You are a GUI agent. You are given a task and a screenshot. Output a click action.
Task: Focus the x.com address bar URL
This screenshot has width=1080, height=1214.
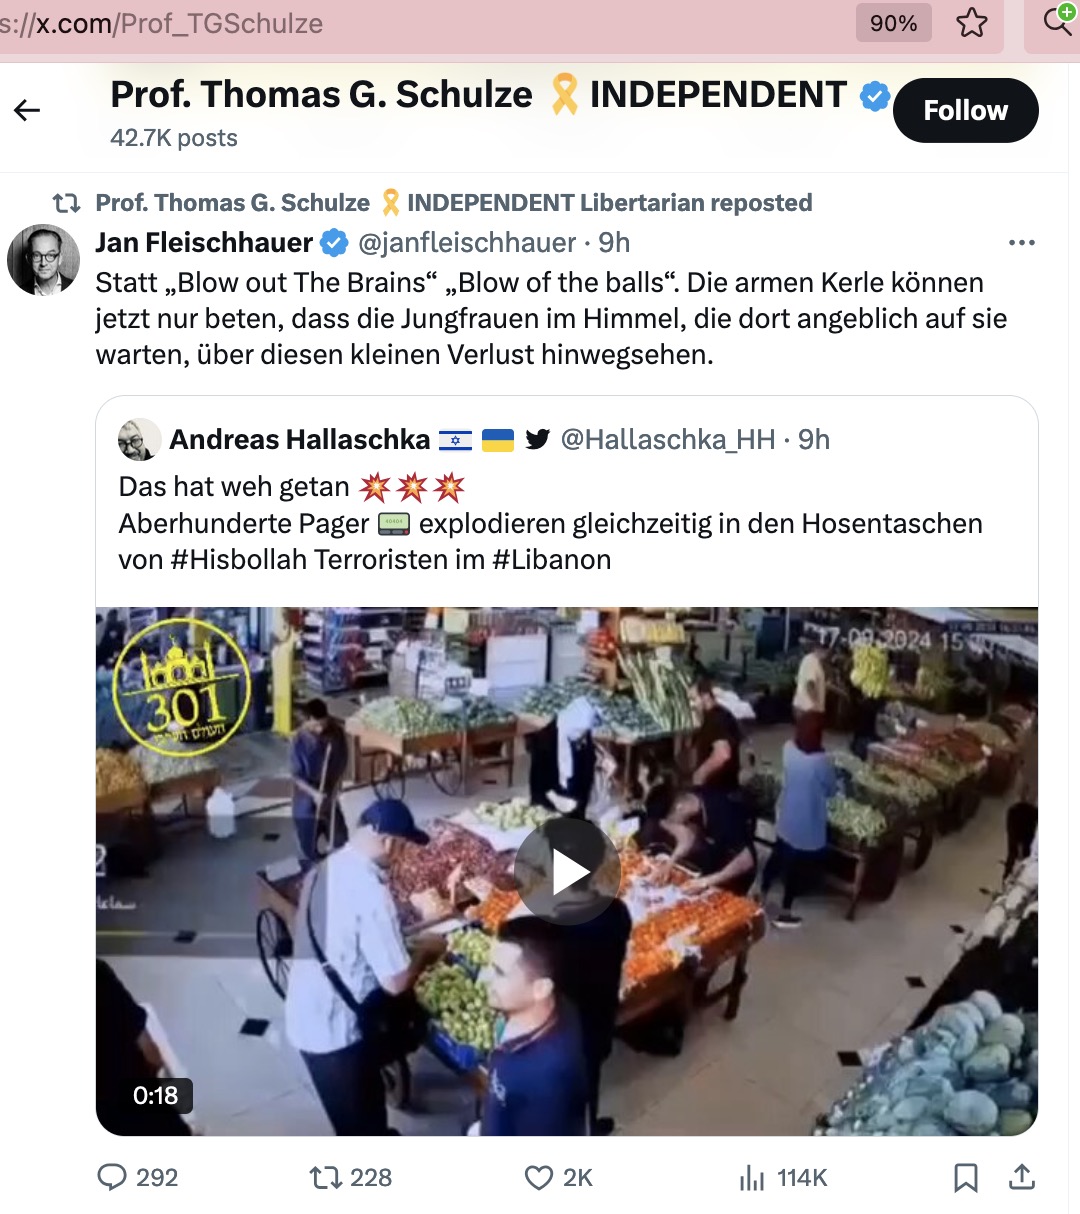[x=162, y=23]
